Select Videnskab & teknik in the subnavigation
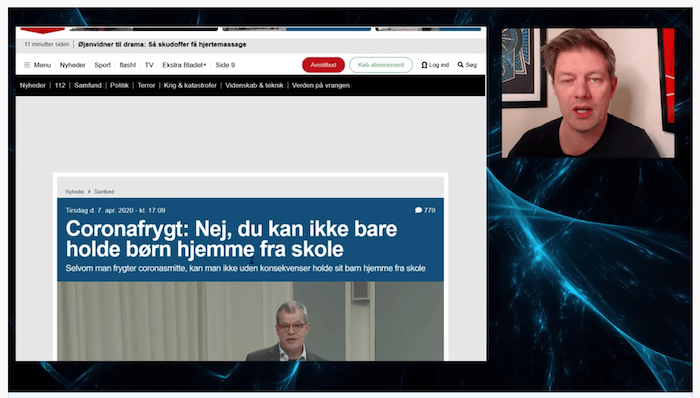 254,85
